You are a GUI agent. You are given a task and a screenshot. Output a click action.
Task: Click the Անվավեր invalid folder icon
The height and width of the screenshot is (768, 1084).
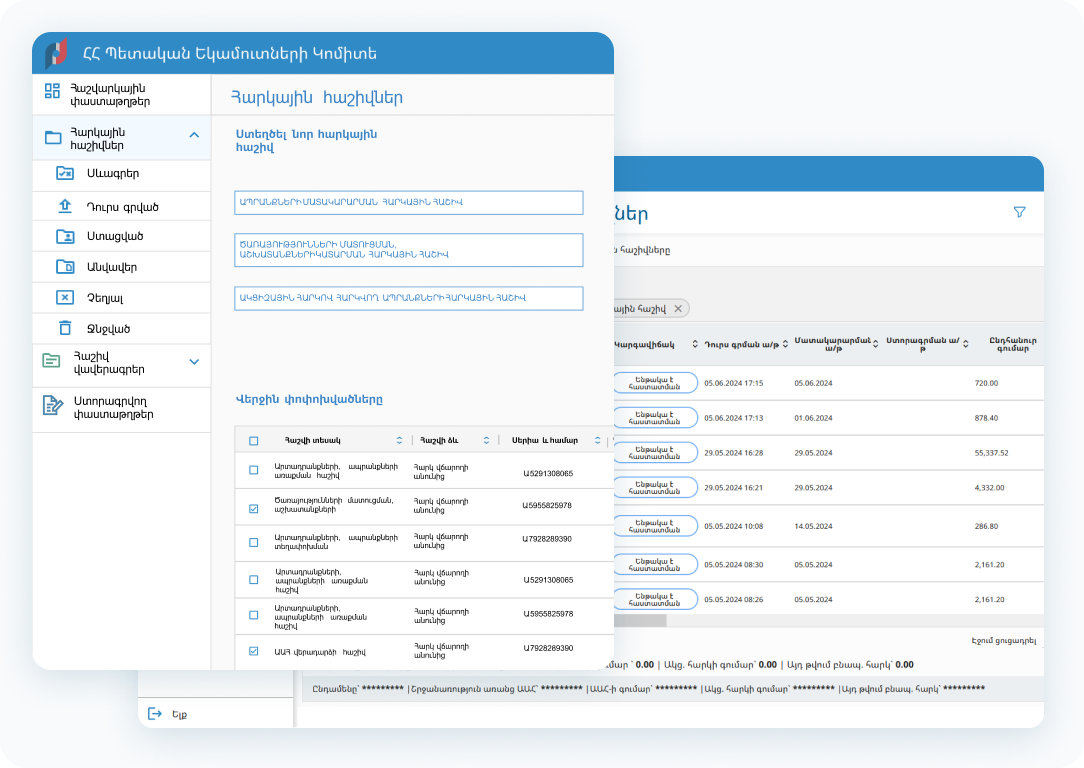click(65, 267)
